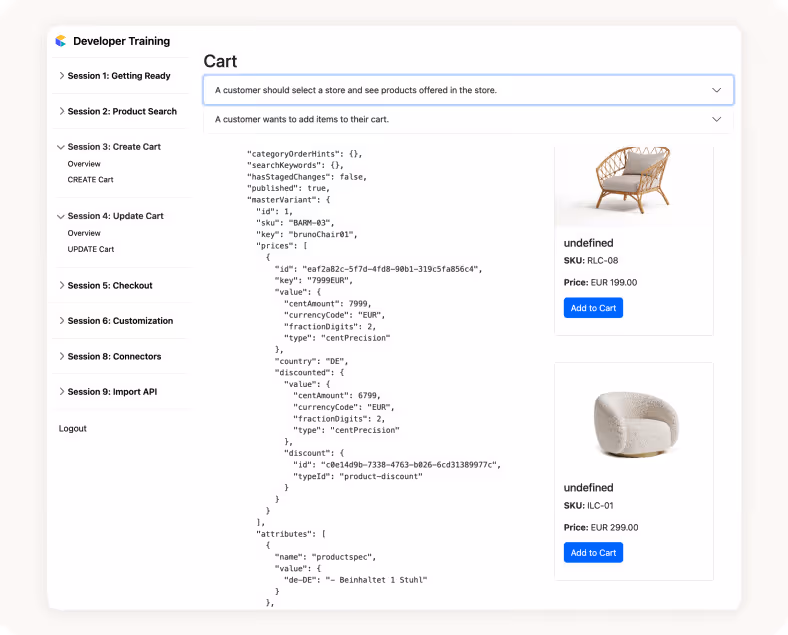Image resolution: width=788 pixels, height=635 pixels.
Task: Open chevron of select a store accordion
Action: [x=717, y=90]
